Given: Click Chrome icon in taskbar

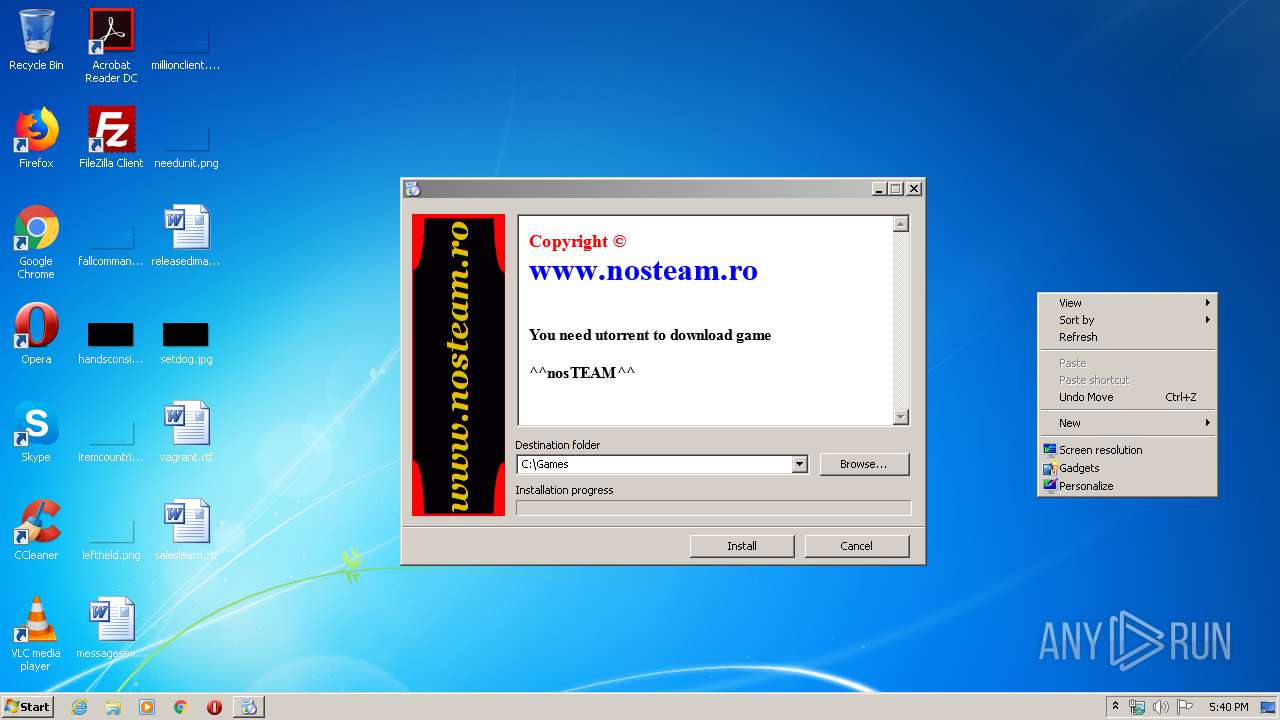Looking at the screenshot, I should [x=181, y=707].
